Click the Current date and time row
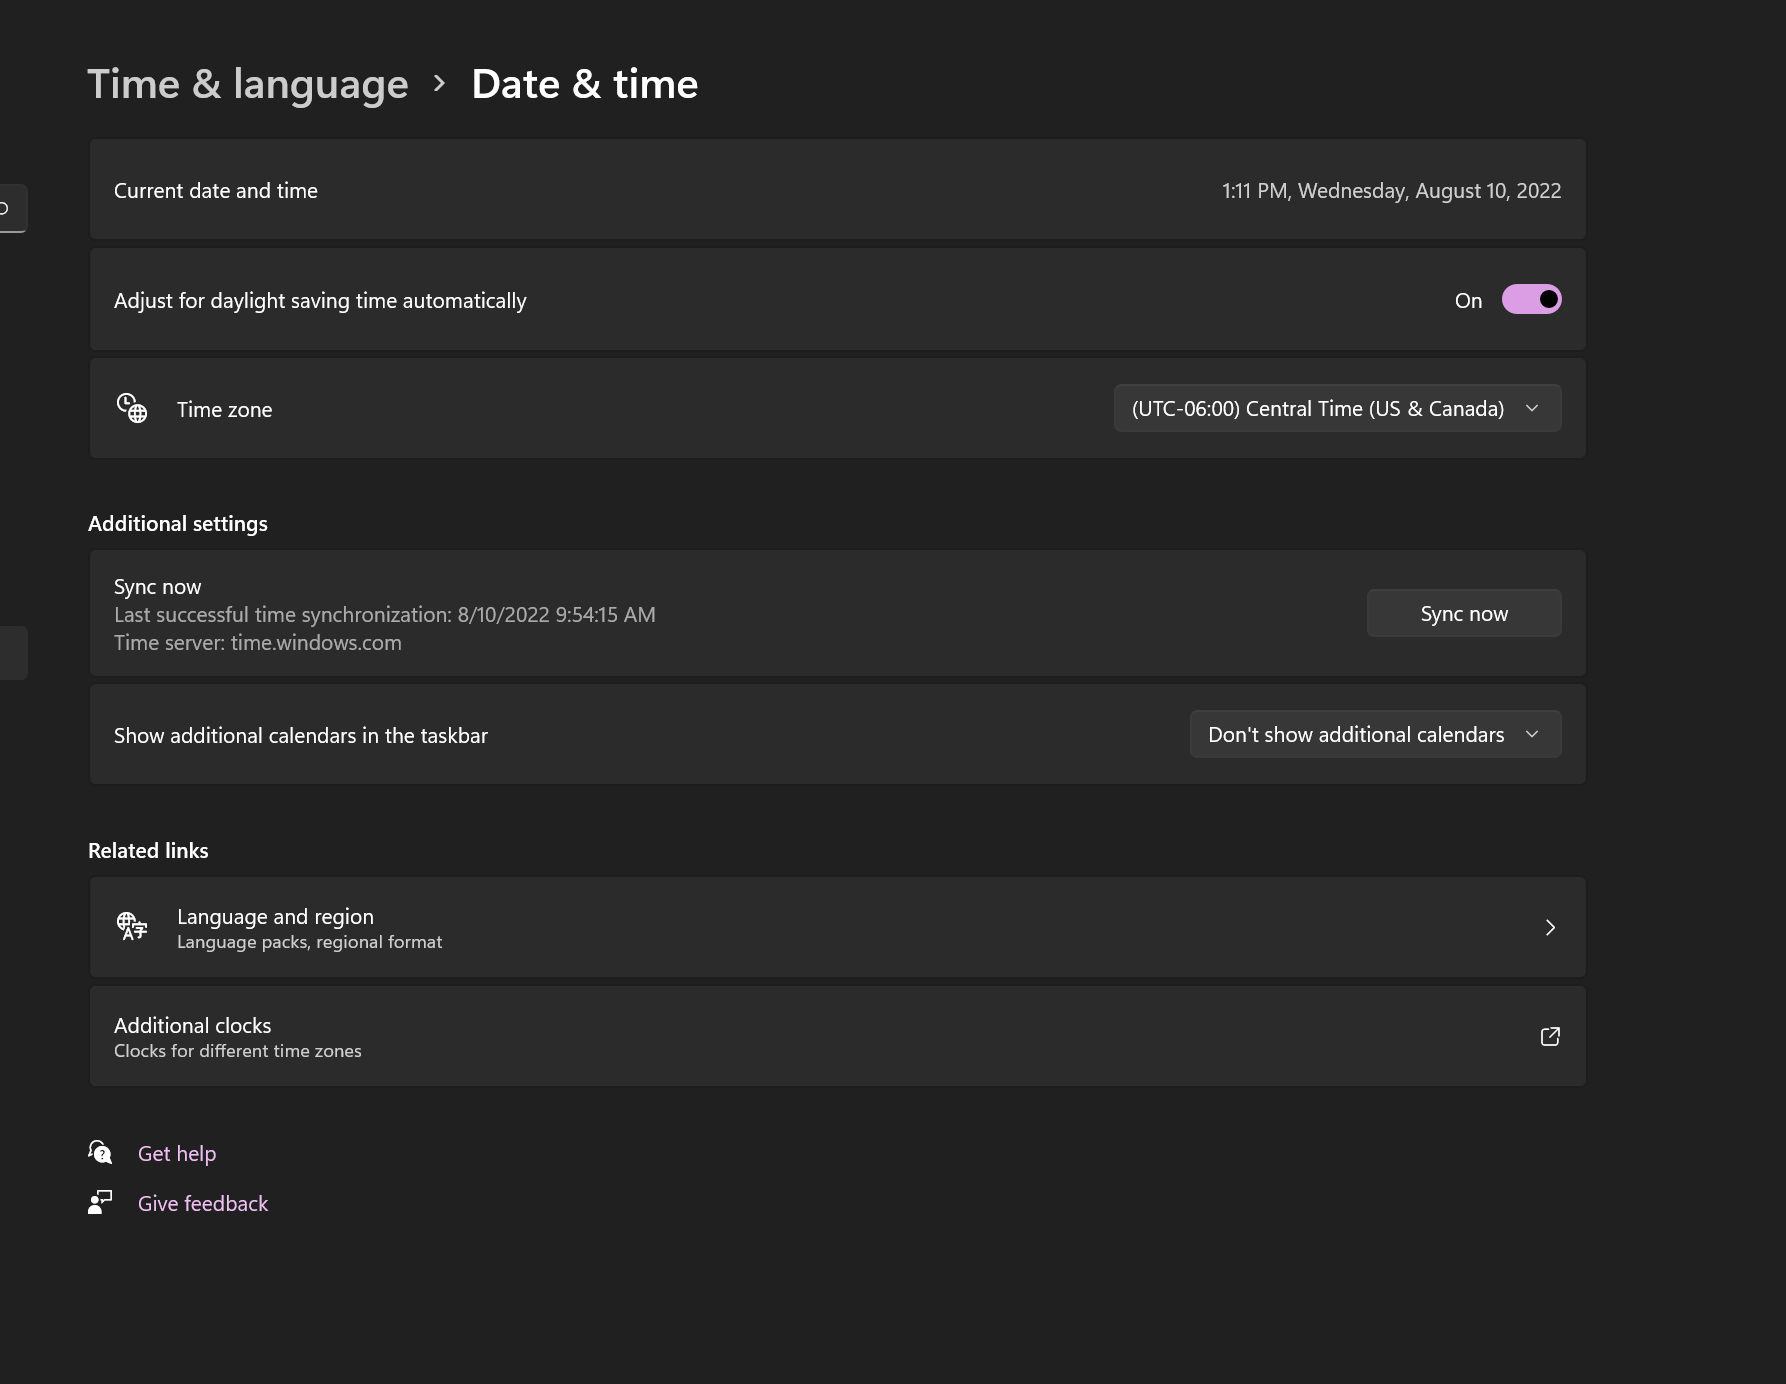Image resolution: width=1786 pixels, height=1384 pixels. click(838, 190)
